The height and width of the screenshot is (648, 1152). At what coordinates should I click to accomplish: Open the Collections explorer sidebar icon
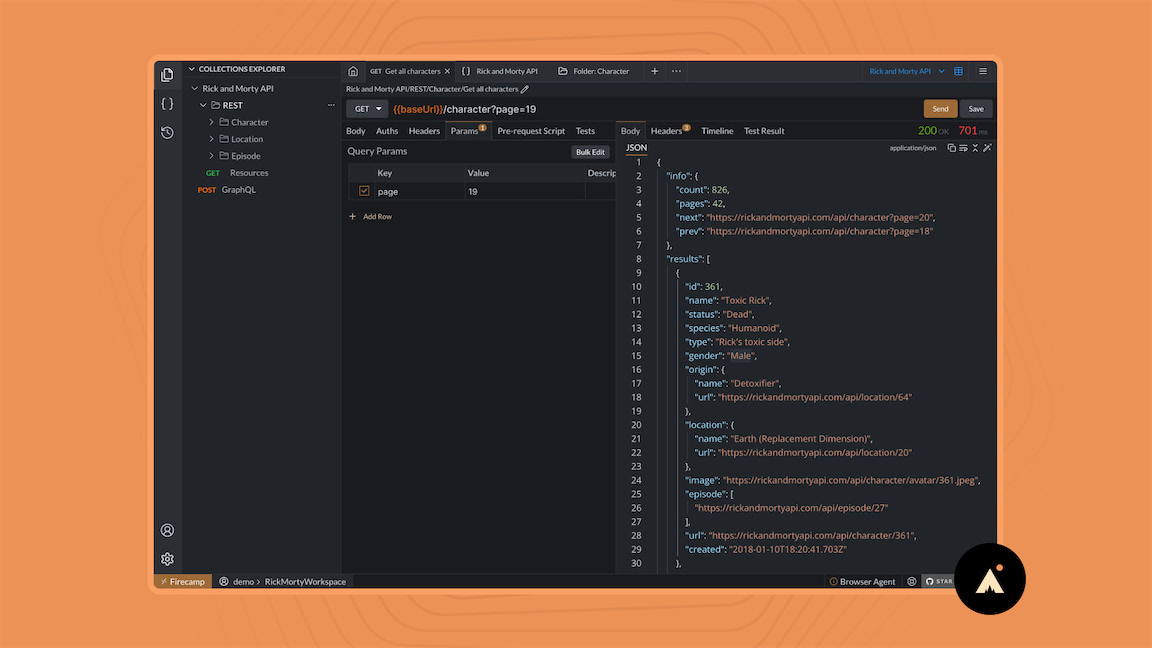[x=168, y=75]
